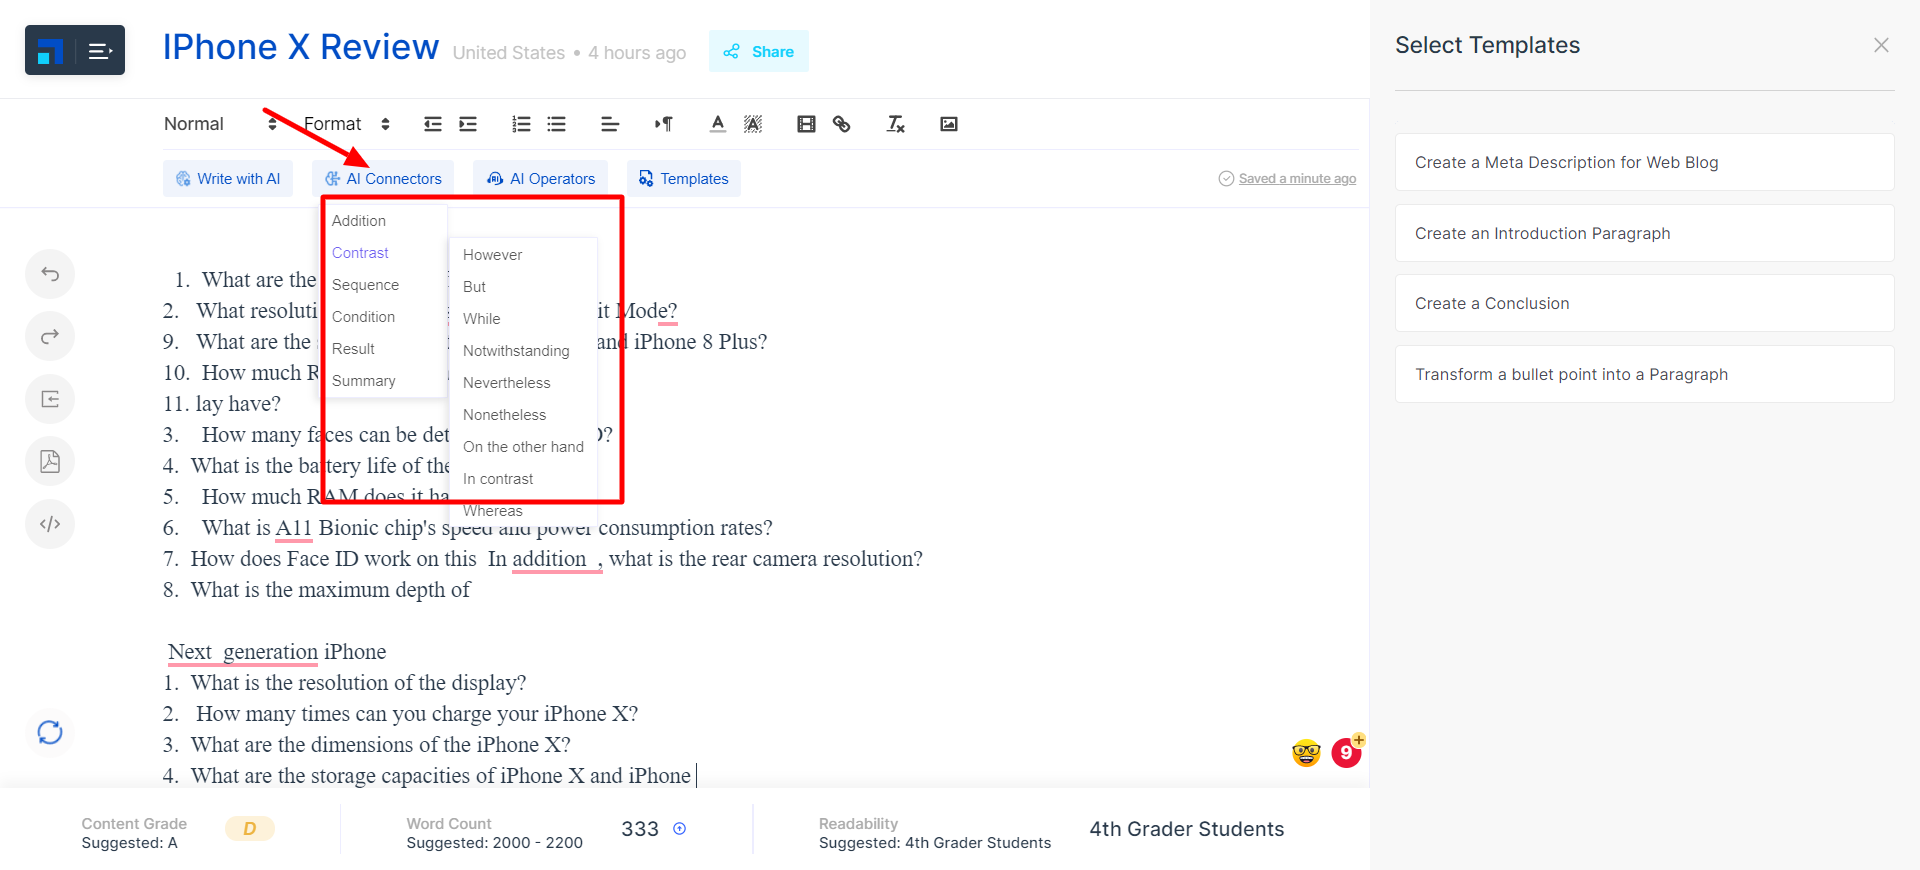Click the word count info icon
Screen dimensions: 1920x870
point(680,829)
